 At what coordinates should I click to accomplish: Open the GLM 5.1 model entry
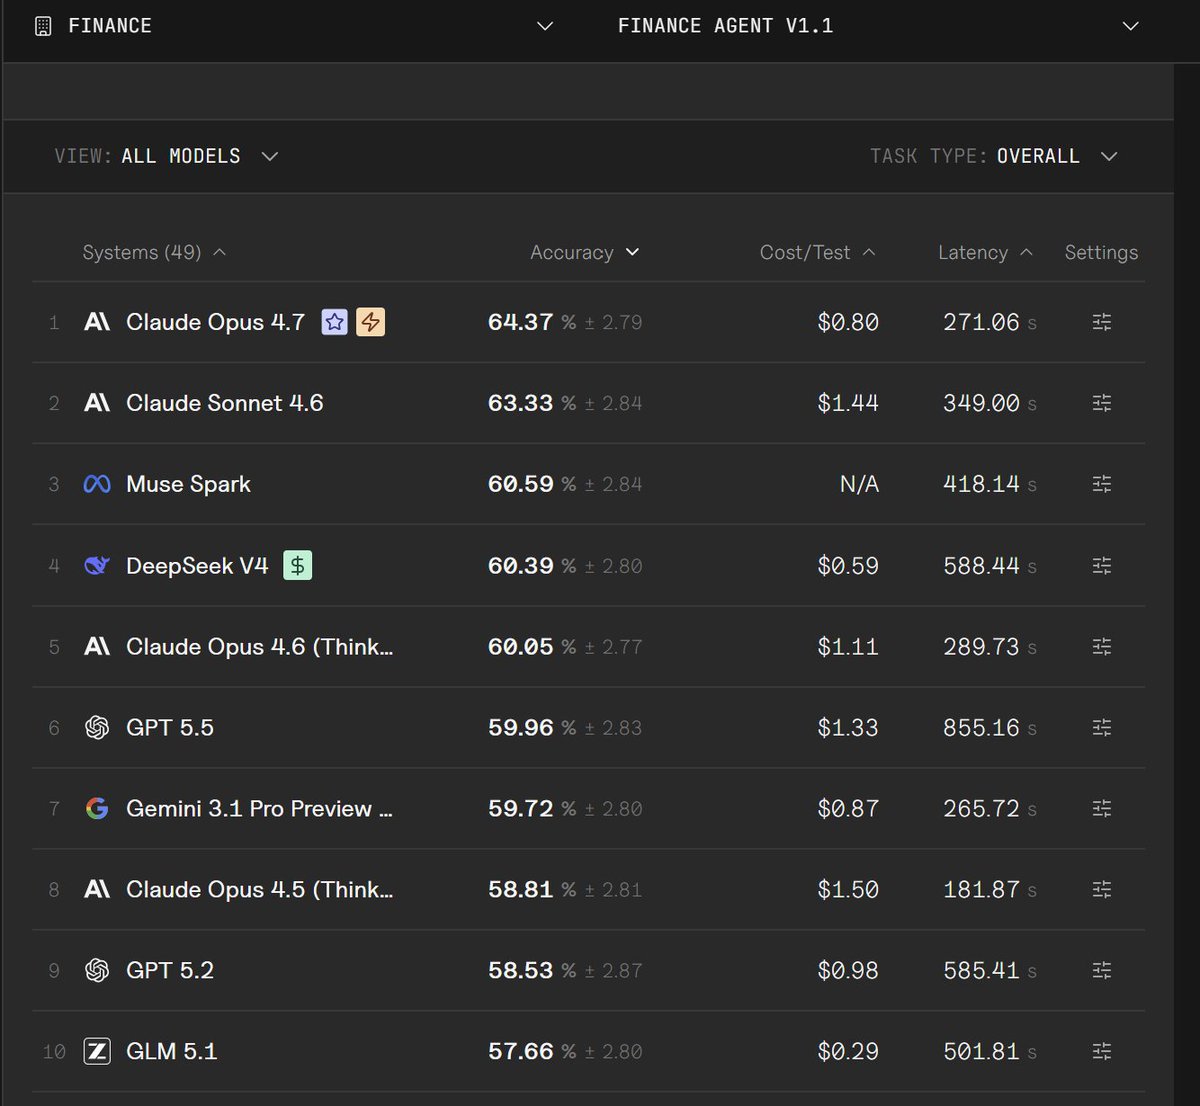[x=171, y=1051]
